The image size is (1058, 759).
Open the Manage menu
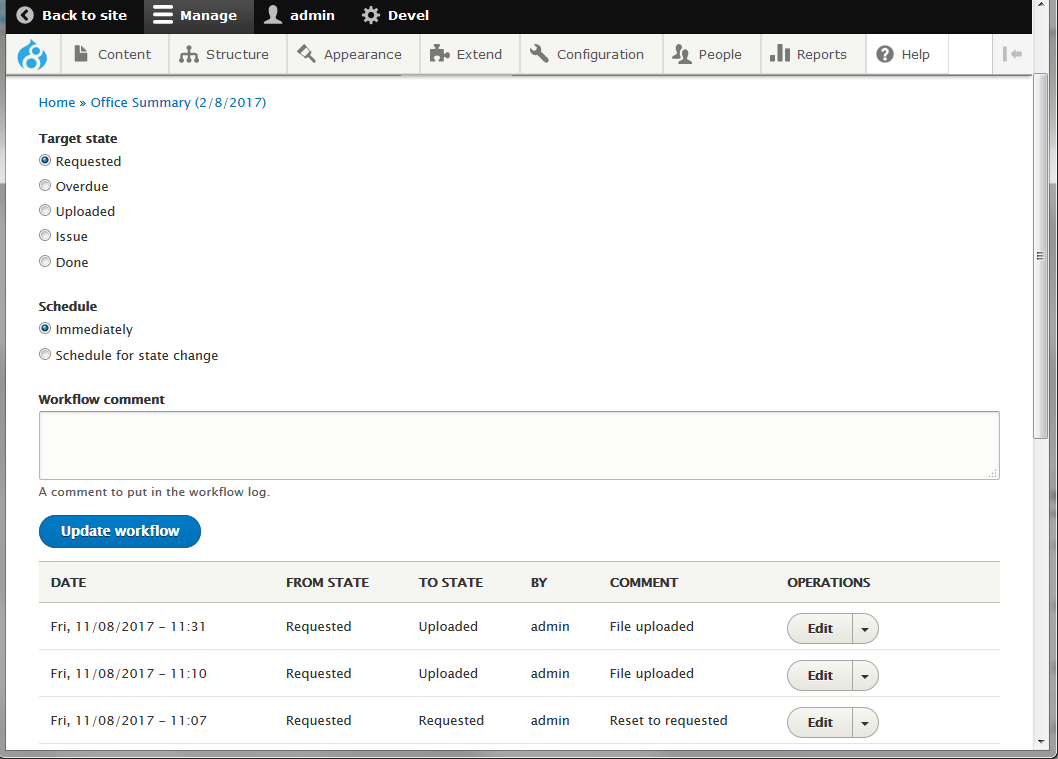tap(198, 16)
